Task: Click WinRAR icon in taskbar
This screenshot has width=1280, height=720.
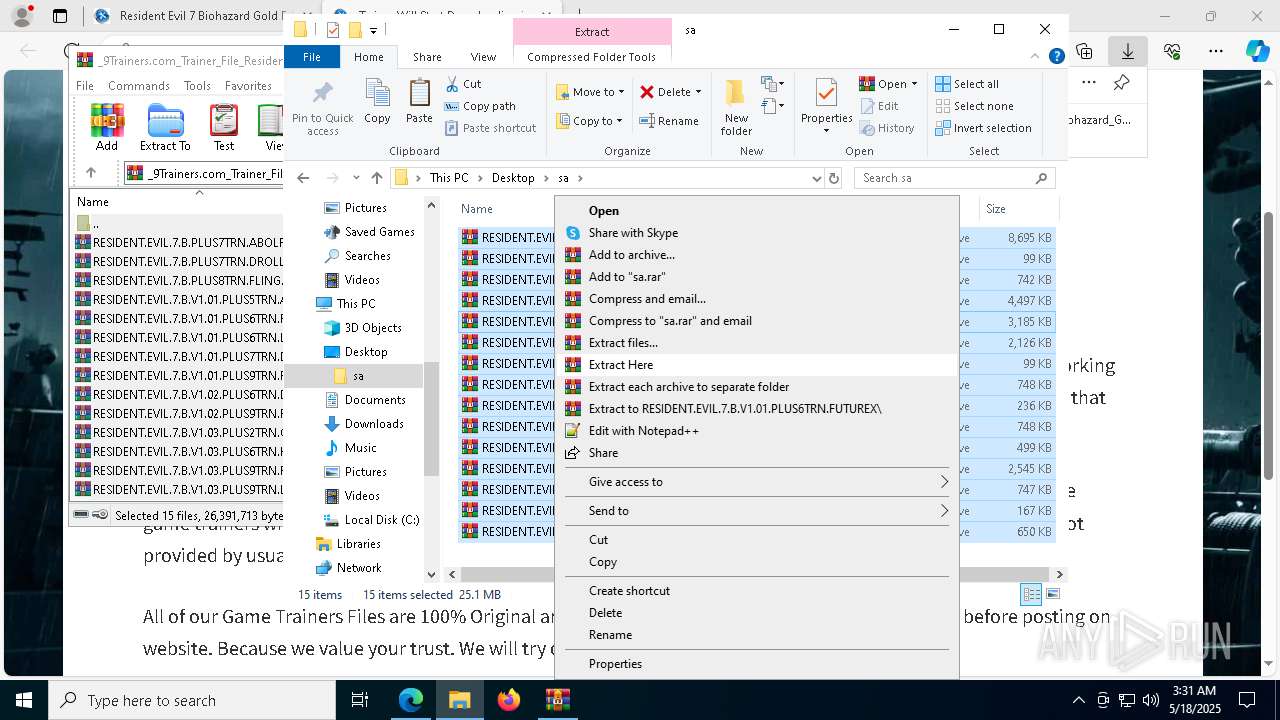Action: pos(558,700)
